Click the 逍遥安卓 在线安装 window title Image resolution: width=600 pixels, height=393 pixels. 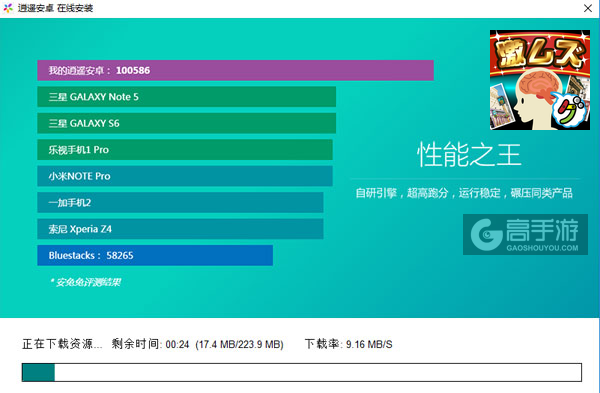pos(55,8)
